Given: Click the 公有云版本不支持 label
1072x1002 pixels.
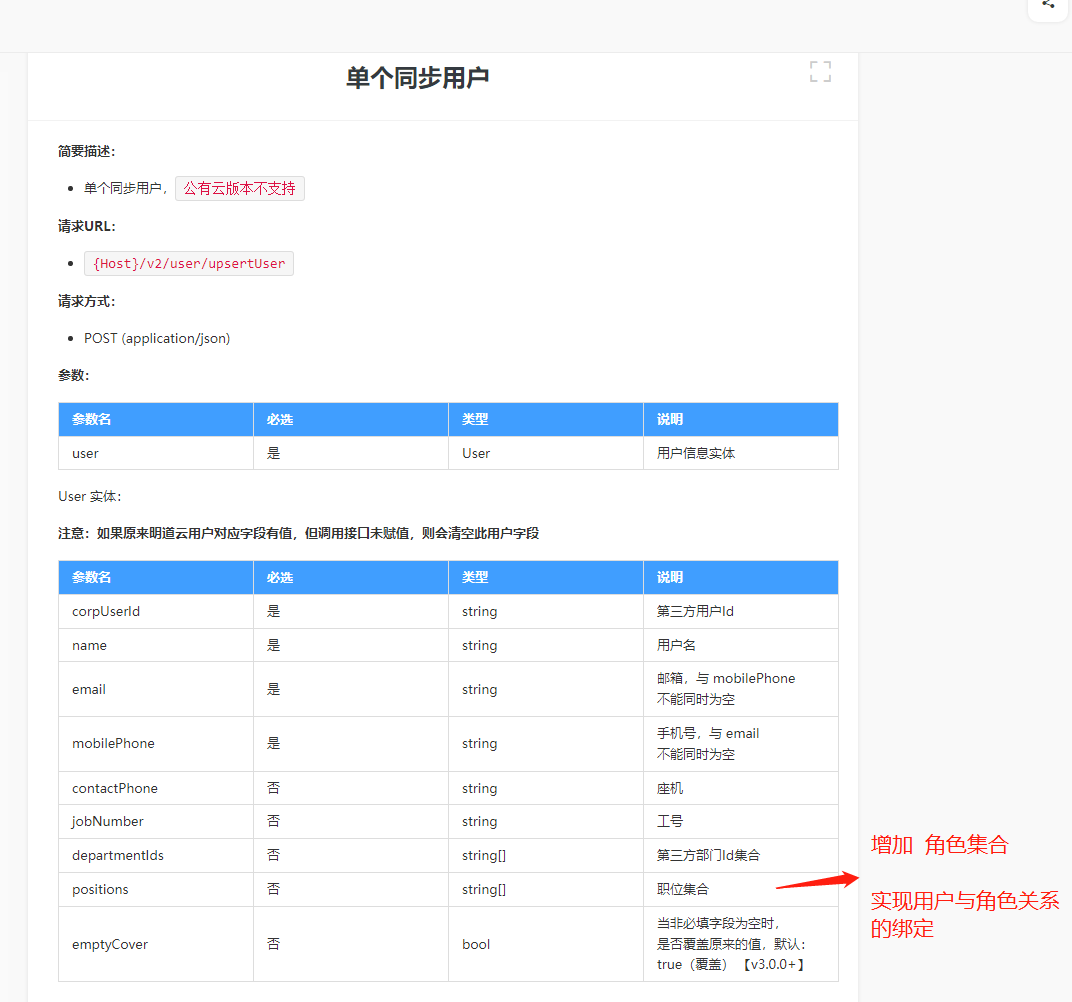Looking at the screenshot, I should click(240, 188).
